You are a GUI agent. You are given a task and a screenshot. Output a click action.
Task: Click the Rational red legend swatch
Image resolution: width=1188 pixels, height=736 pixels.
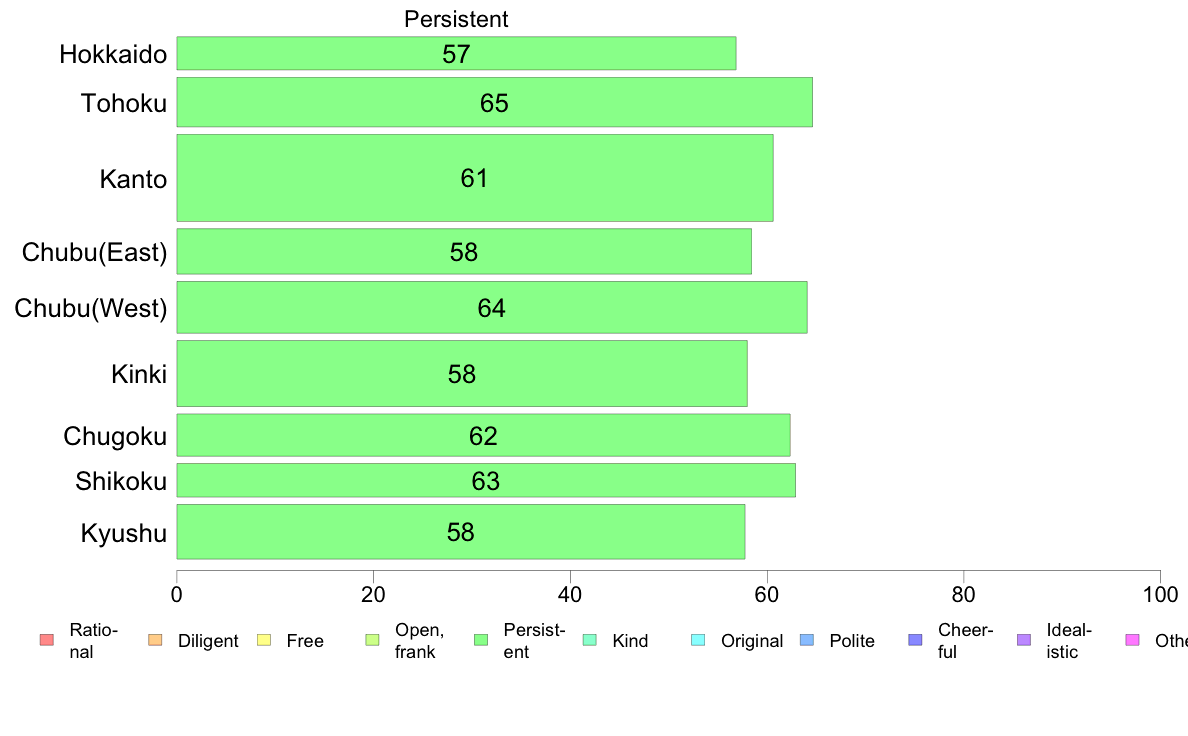tap(47, 640)
